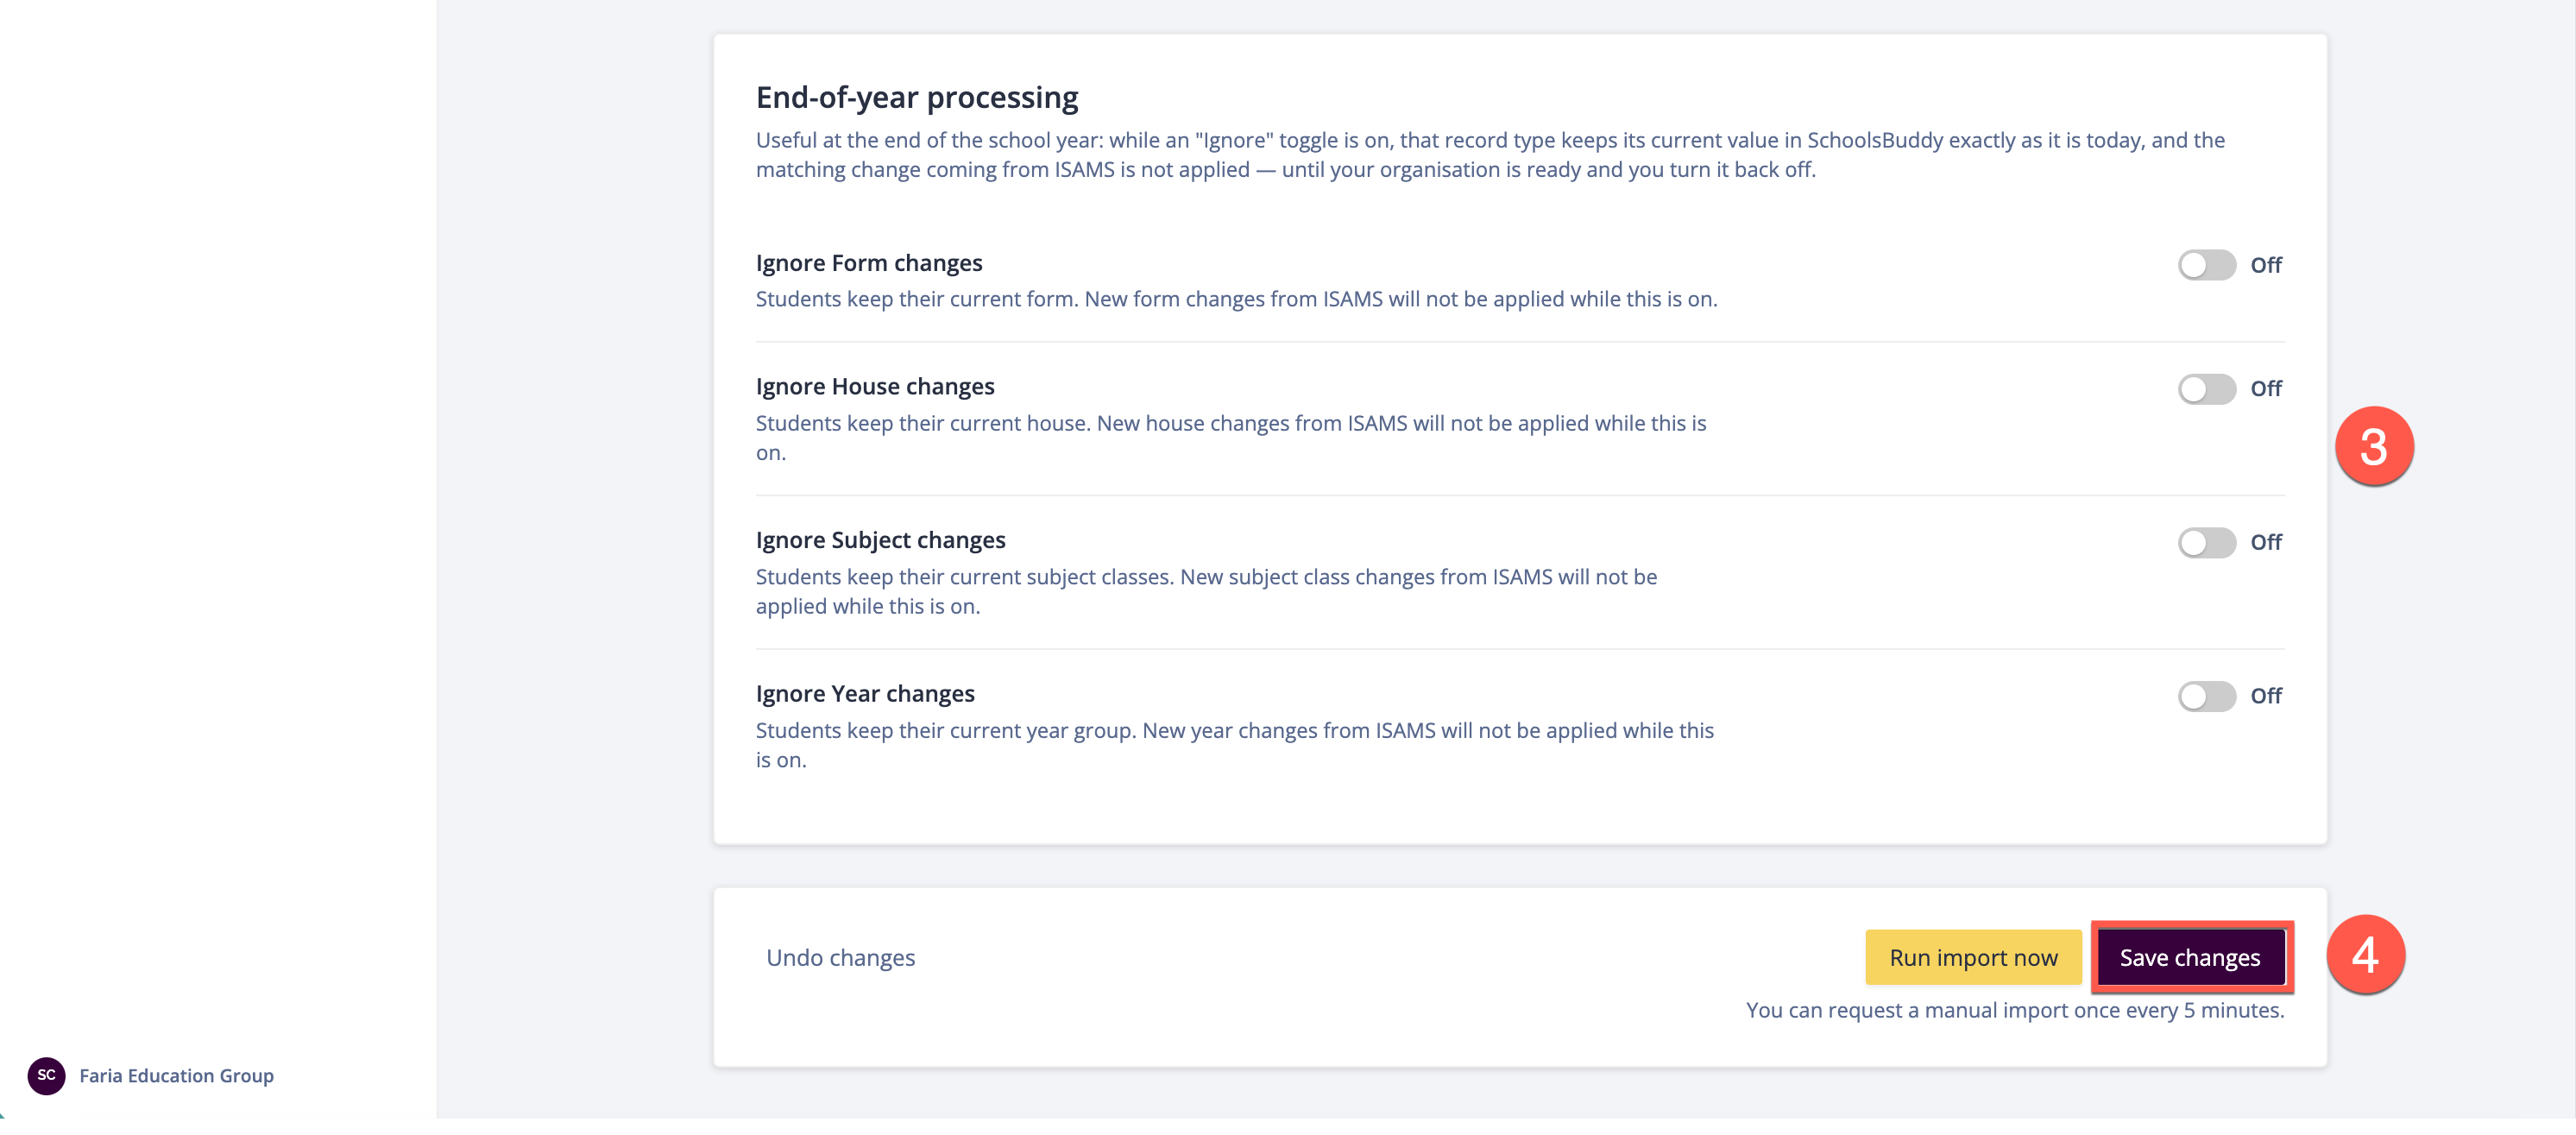Switch on Ignore Year changes toggle
The image size is (2576, 1135).
coord(2206,696)
